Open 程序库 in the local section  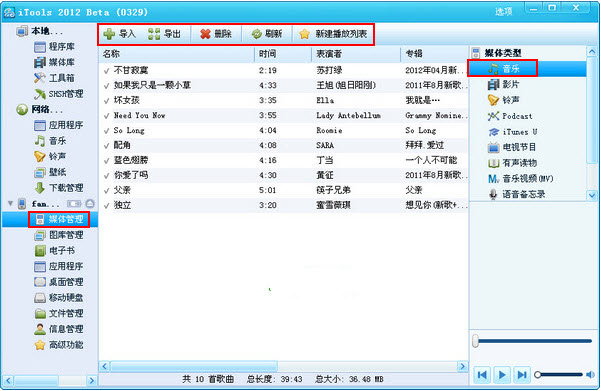[x=54, y=47]
